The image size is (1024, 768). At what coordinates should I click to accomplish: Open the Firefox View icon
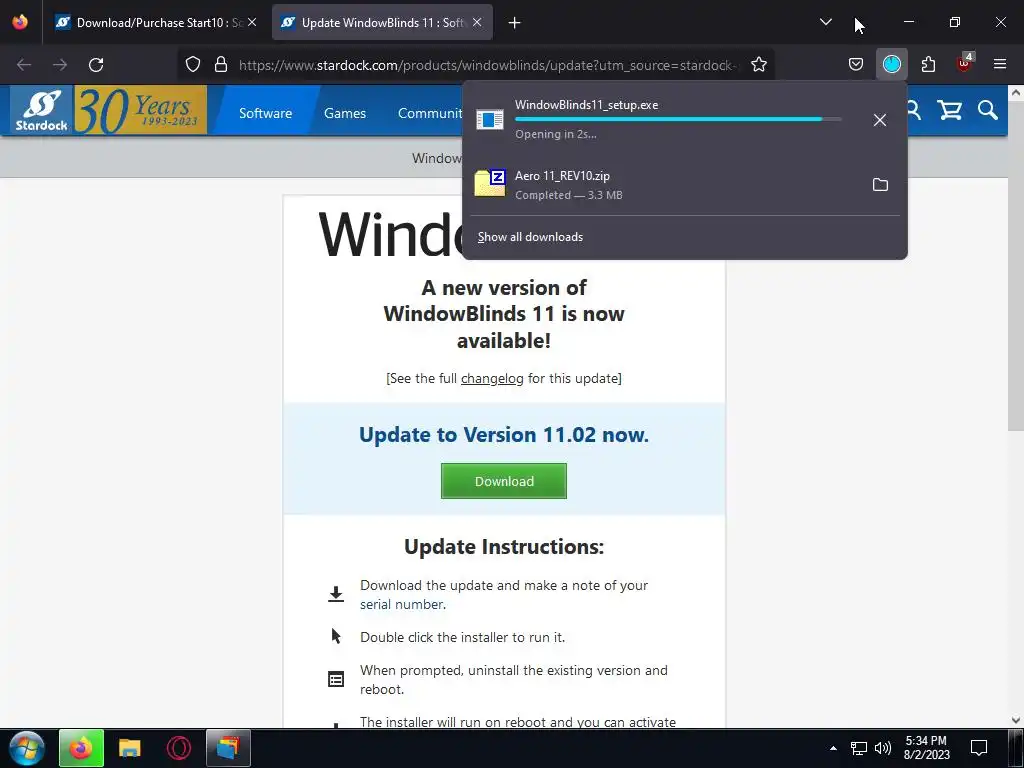[x=20, y=22]
